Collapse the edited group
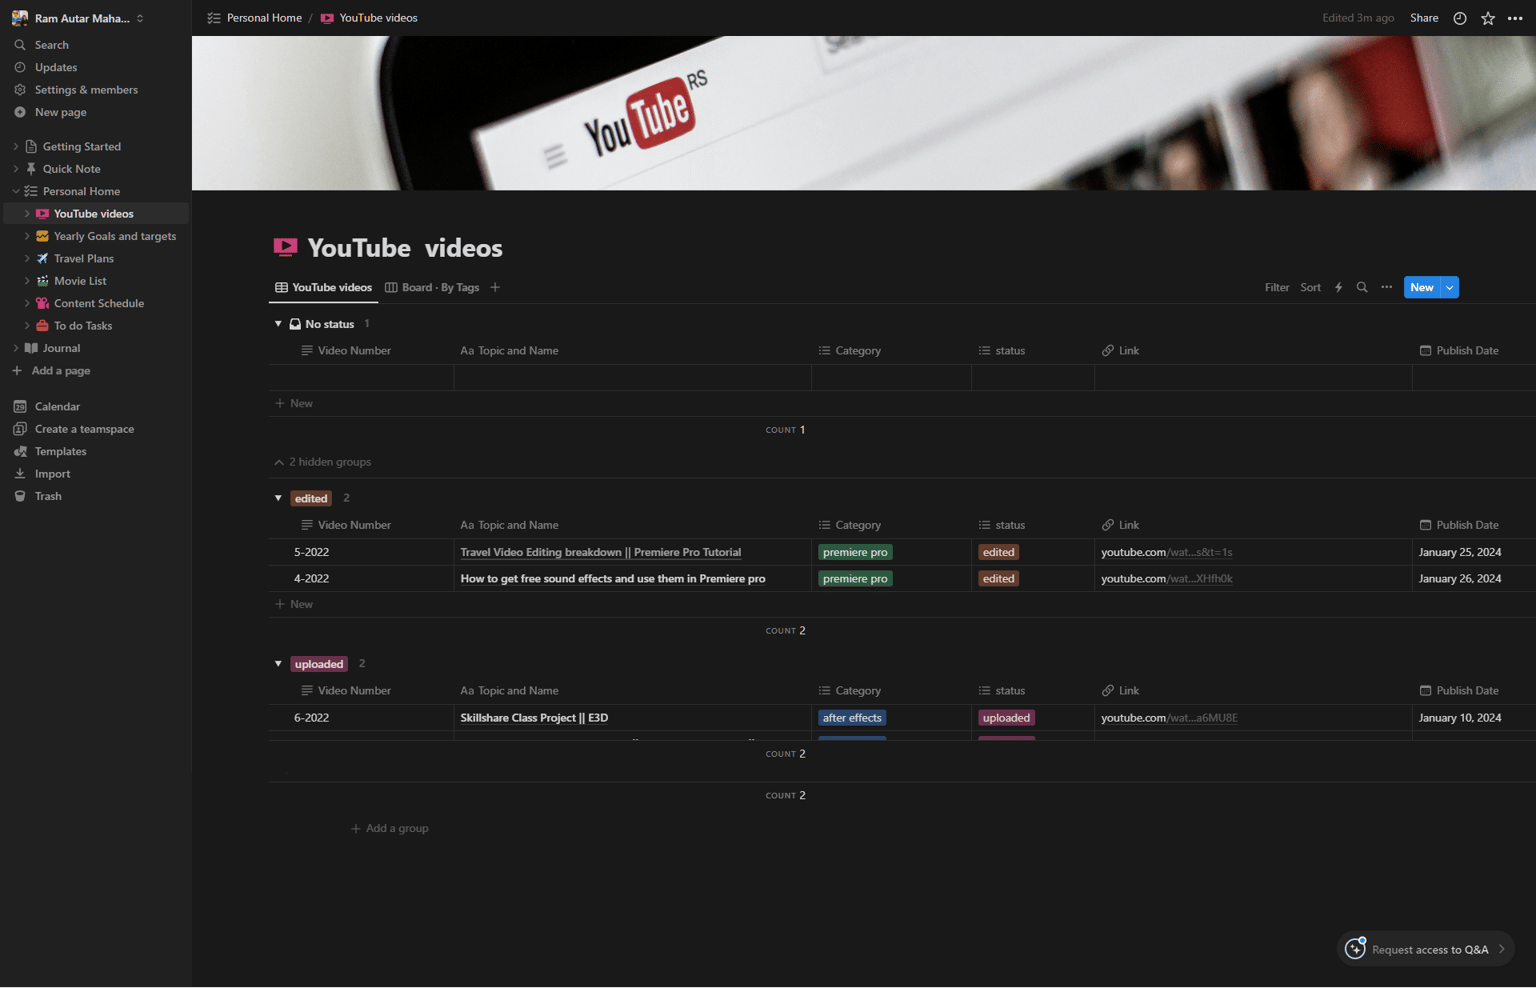 [x=278, y=498]
